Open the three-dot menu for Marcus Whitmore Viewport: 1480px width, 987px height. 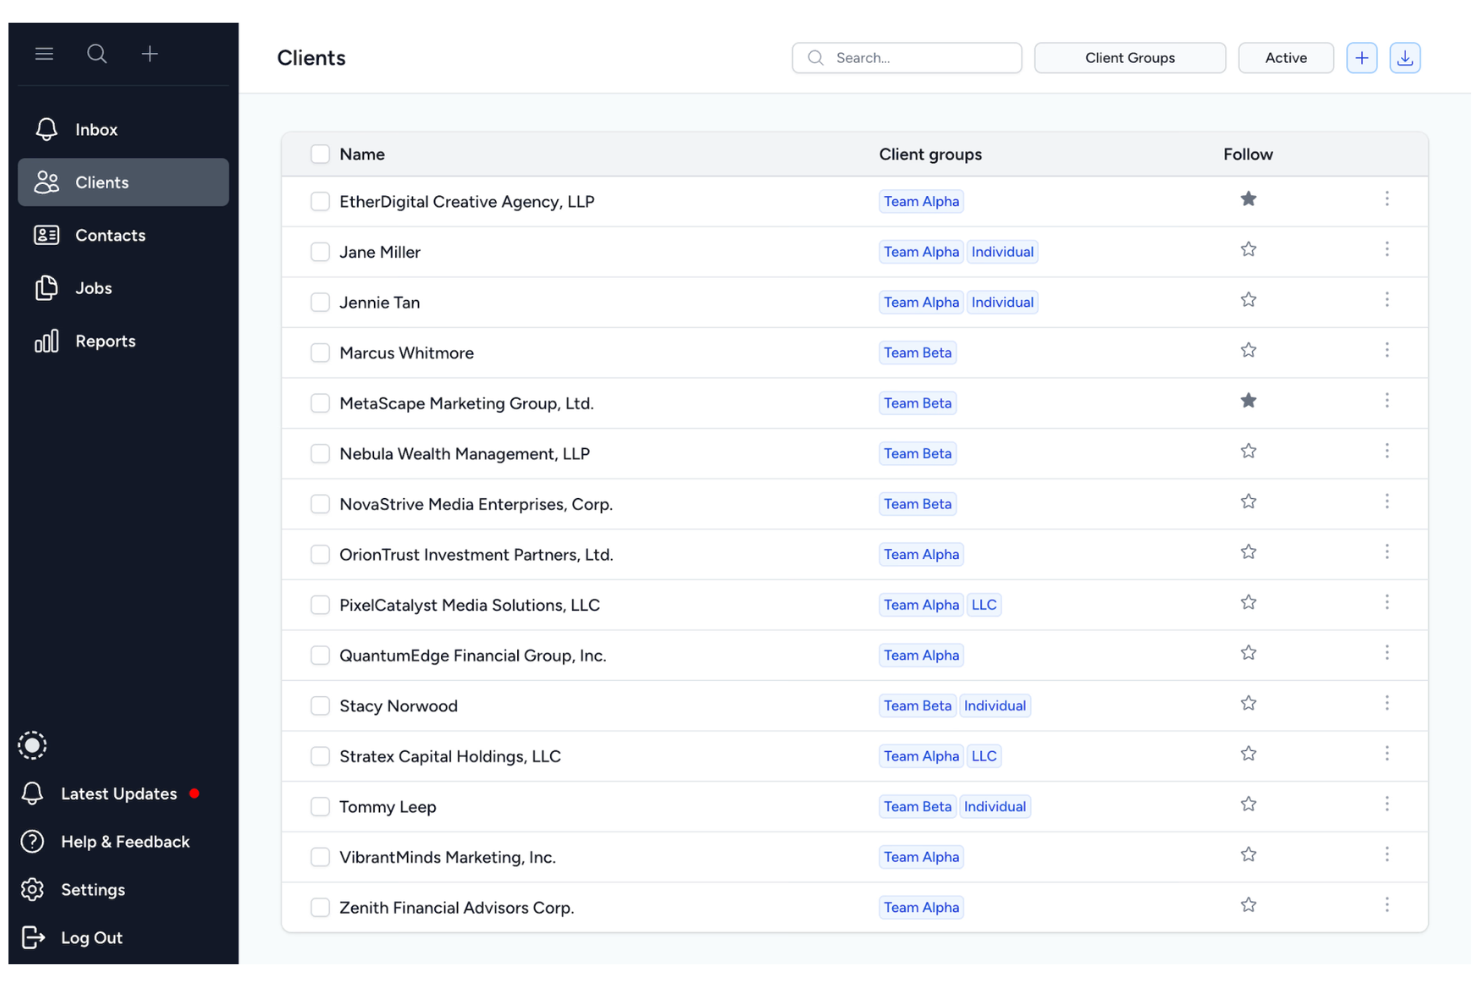1388,351
